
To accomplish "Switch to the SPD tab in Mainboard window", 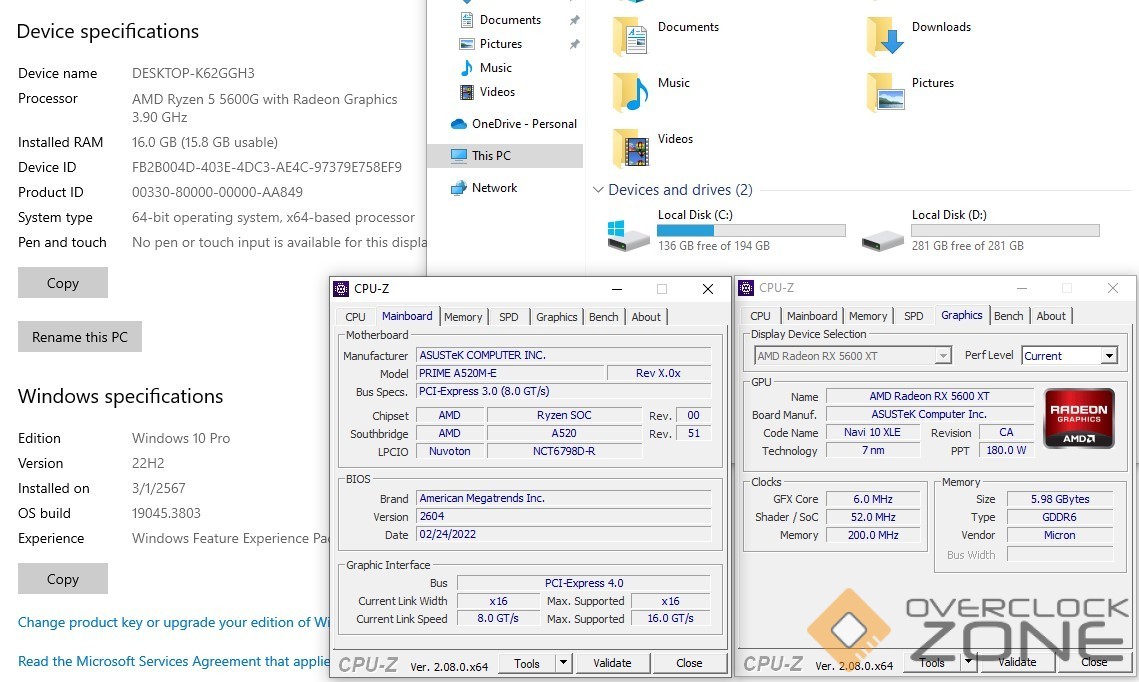I will 509,317.
